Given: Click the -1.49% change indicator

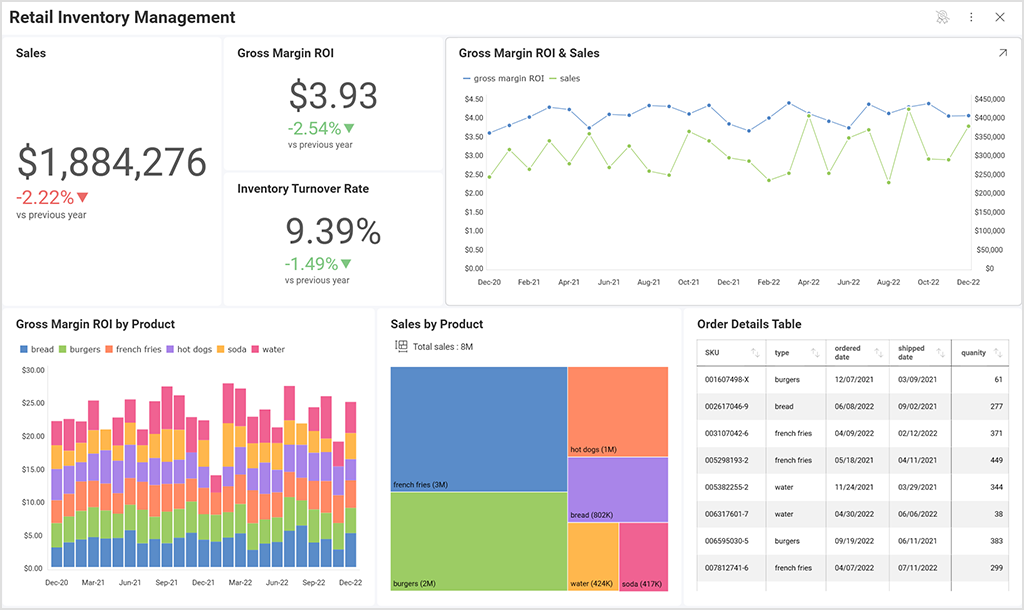Looking at the screenshot, I should pos(317,264).
